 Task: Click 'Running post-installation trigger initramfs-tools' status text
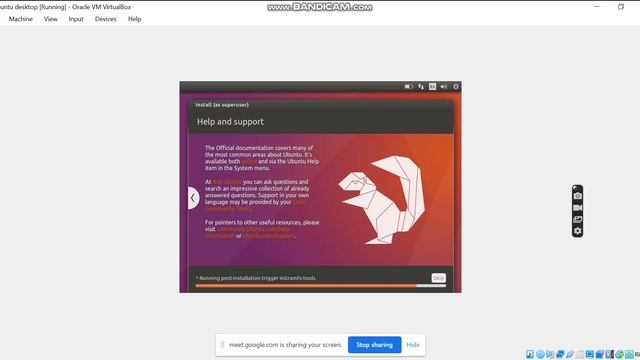(x=257, y=278)
